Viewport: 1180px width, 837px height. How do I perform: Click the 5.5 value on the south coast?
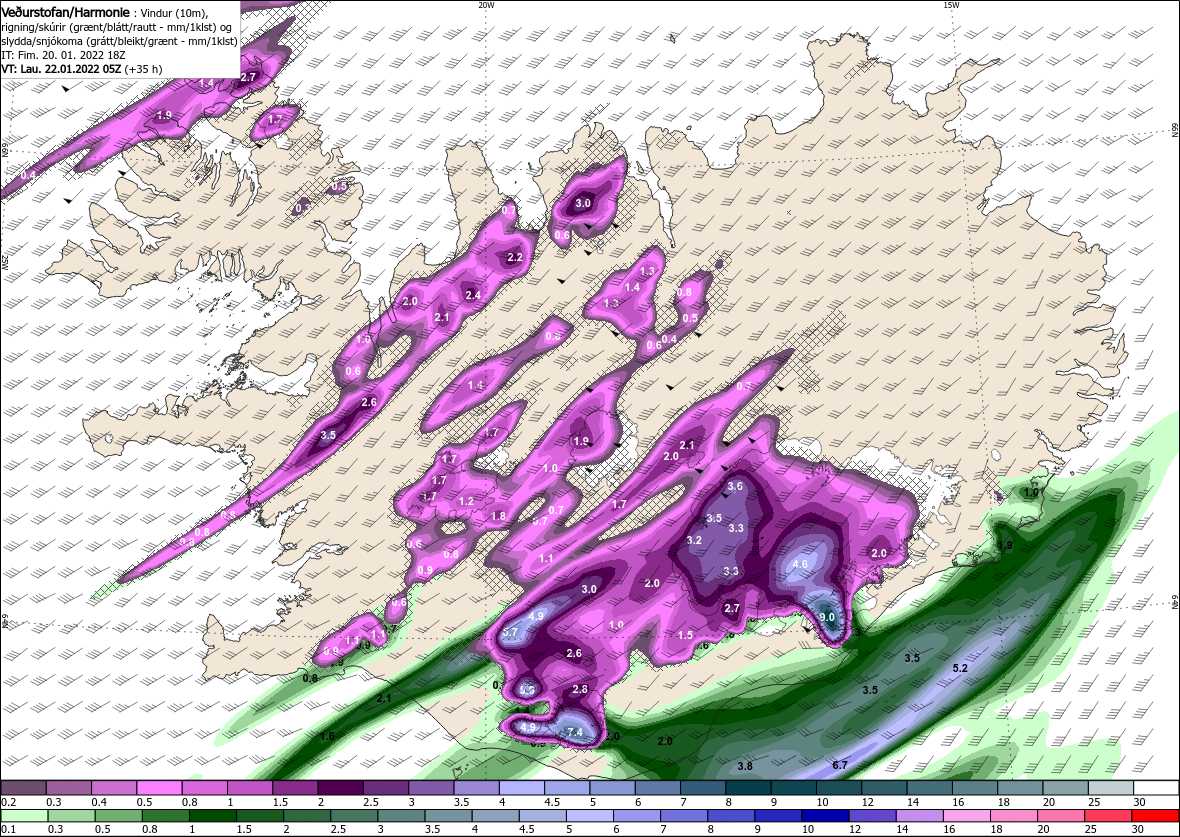528,690
